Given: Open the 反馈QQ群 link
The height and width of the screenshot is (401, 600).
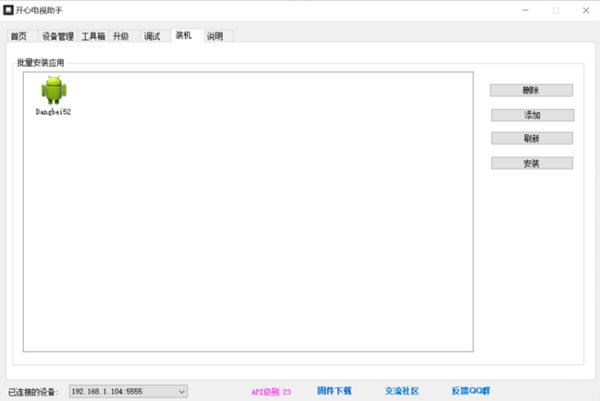Looking at the screenshot, I should pos(471,391).
